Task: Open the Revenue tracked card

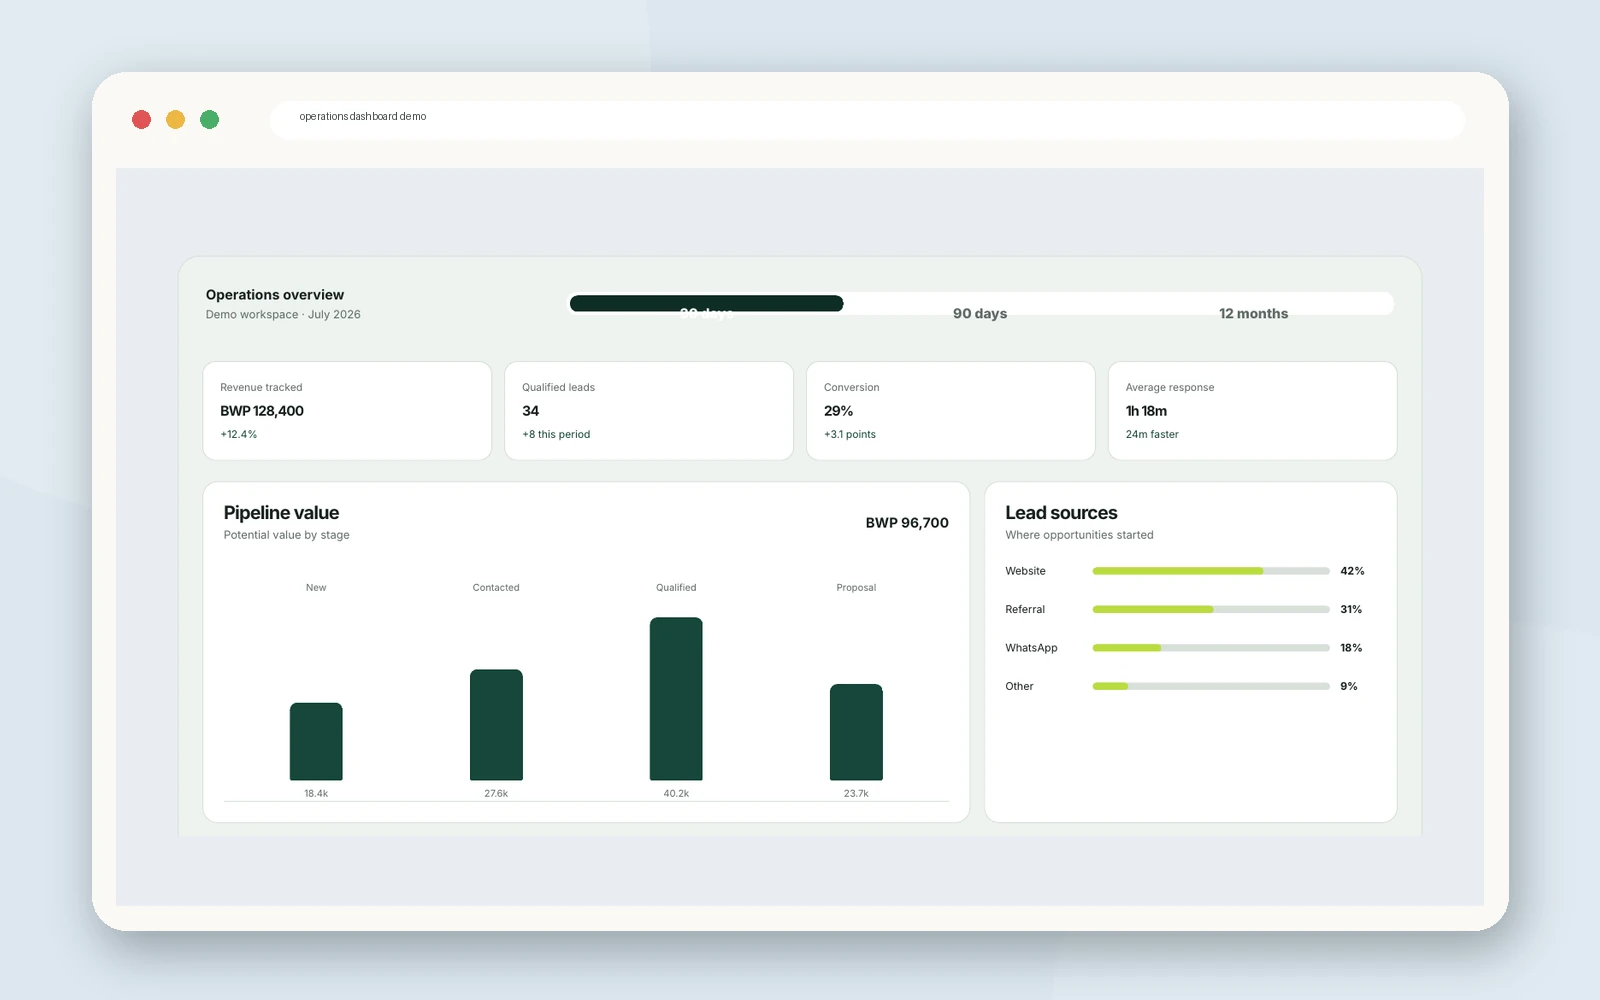Action: coord(347,411)
